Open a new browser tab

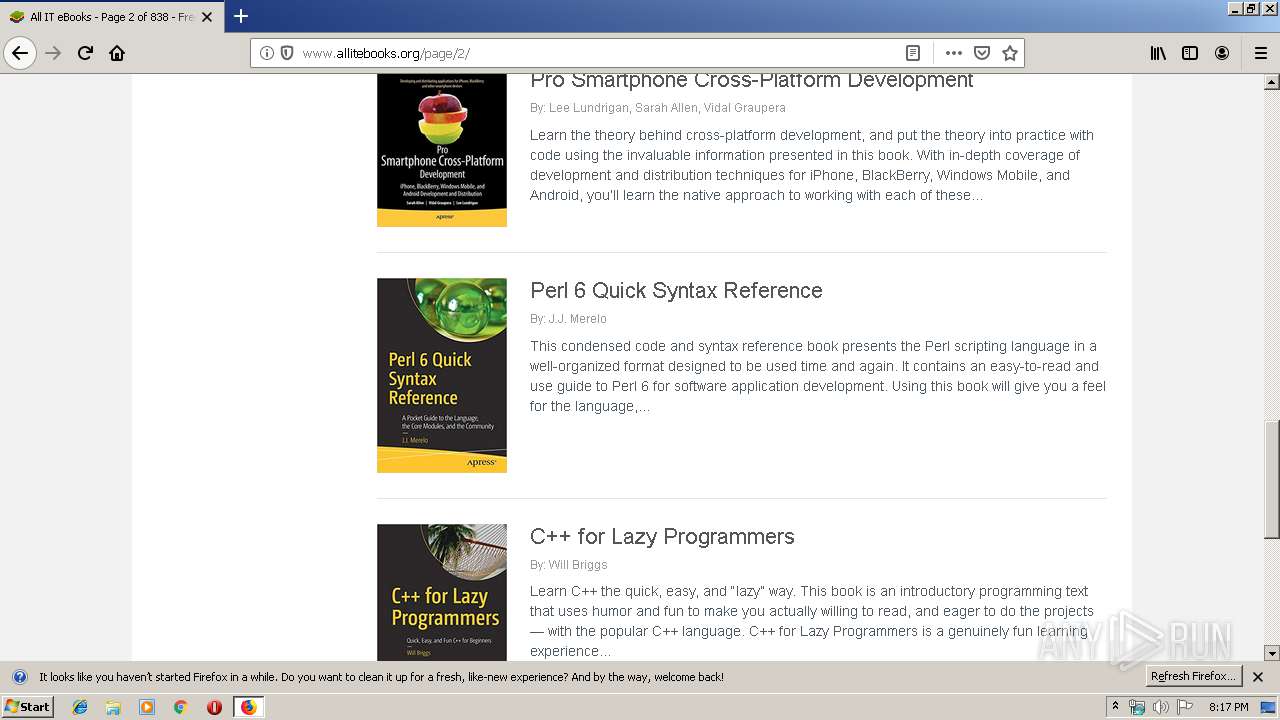pos(241,17)
